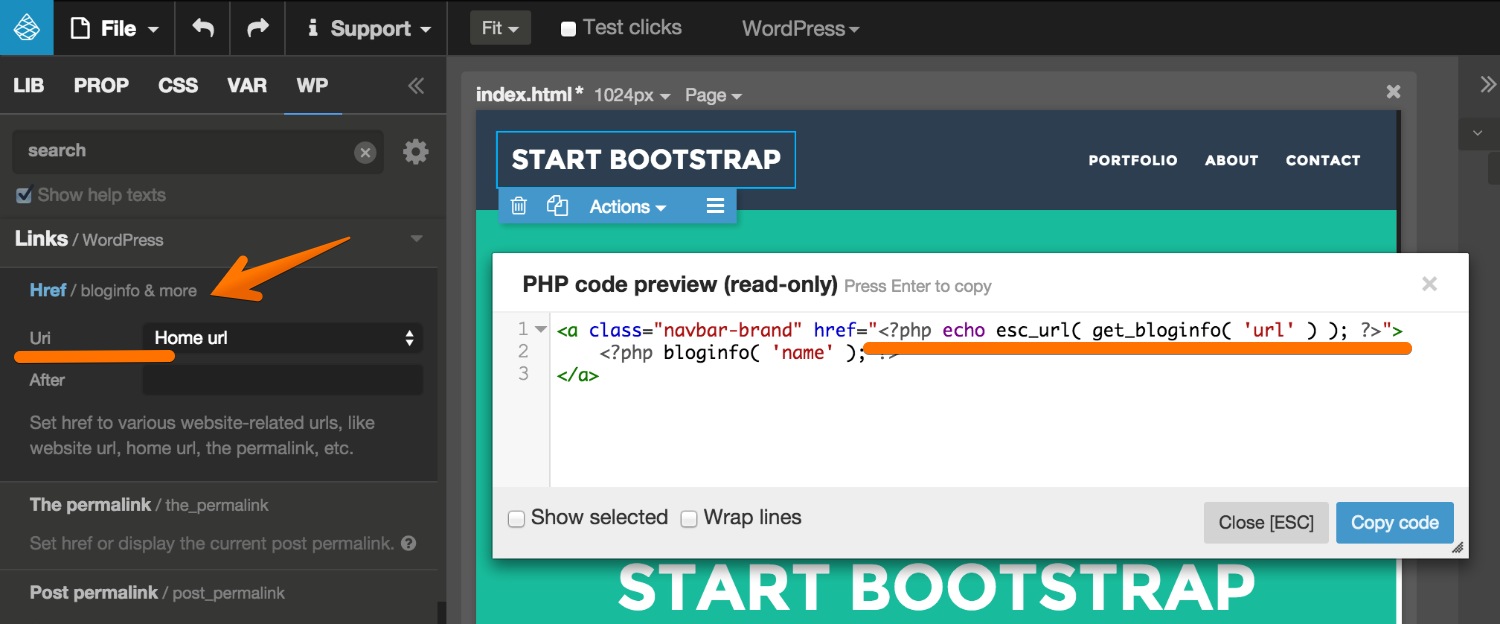
Task: Click the Close [ESC] button
Action: [1266, 523]
